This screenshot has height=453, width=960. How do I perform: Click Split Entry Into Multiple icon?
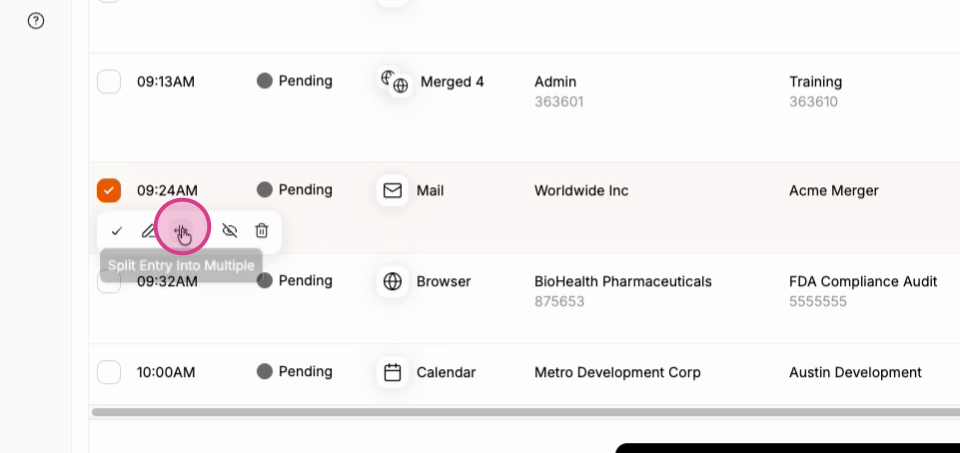tap(181, 231)
